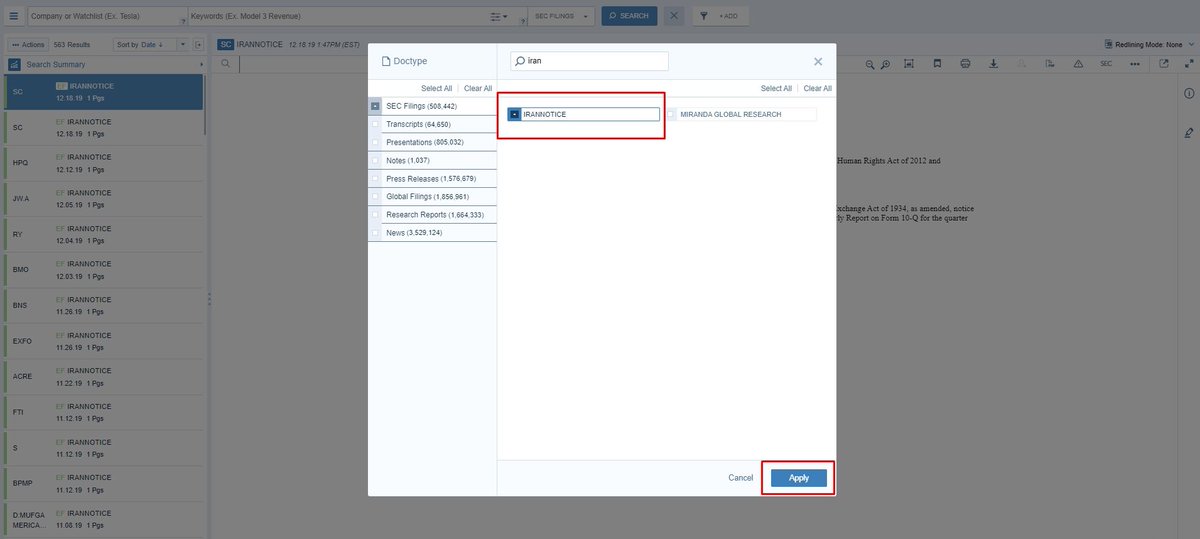The image size is (1200, 539).
Task: Click the SEARCH button
Action: (629, 16)
